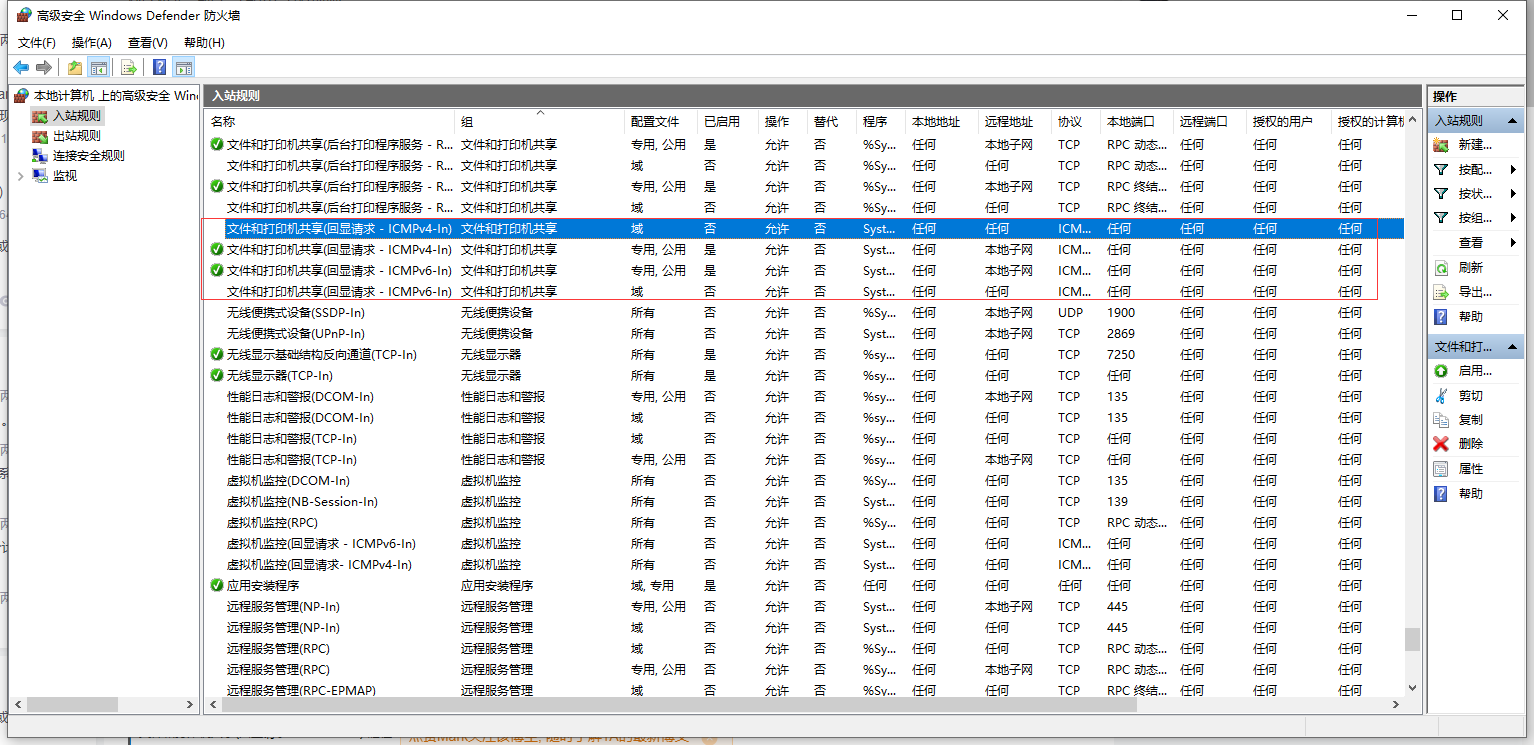Image resolution: width=1534 pixels, height=745 pixels.
Task: Click 导出... export list in the action pane
Action: (x=1475, y=292)
